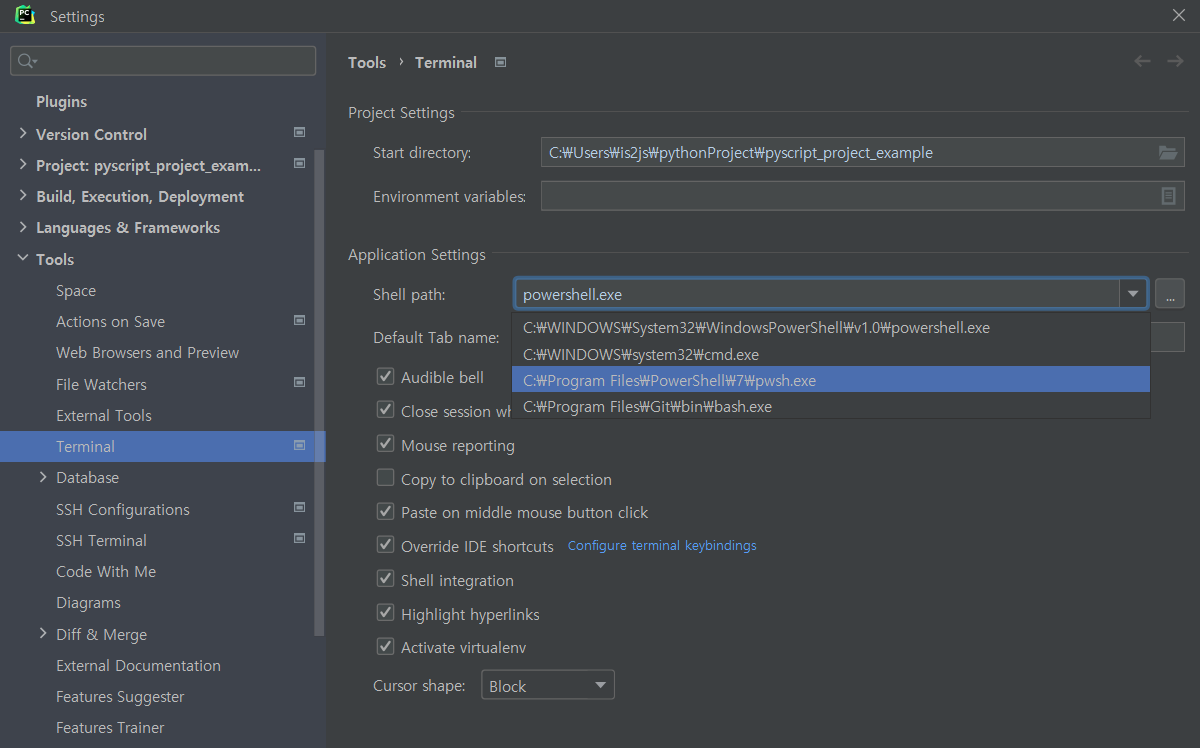Click the Tools breadcrumb link
1200x748 pixels.
coord(367,62)
